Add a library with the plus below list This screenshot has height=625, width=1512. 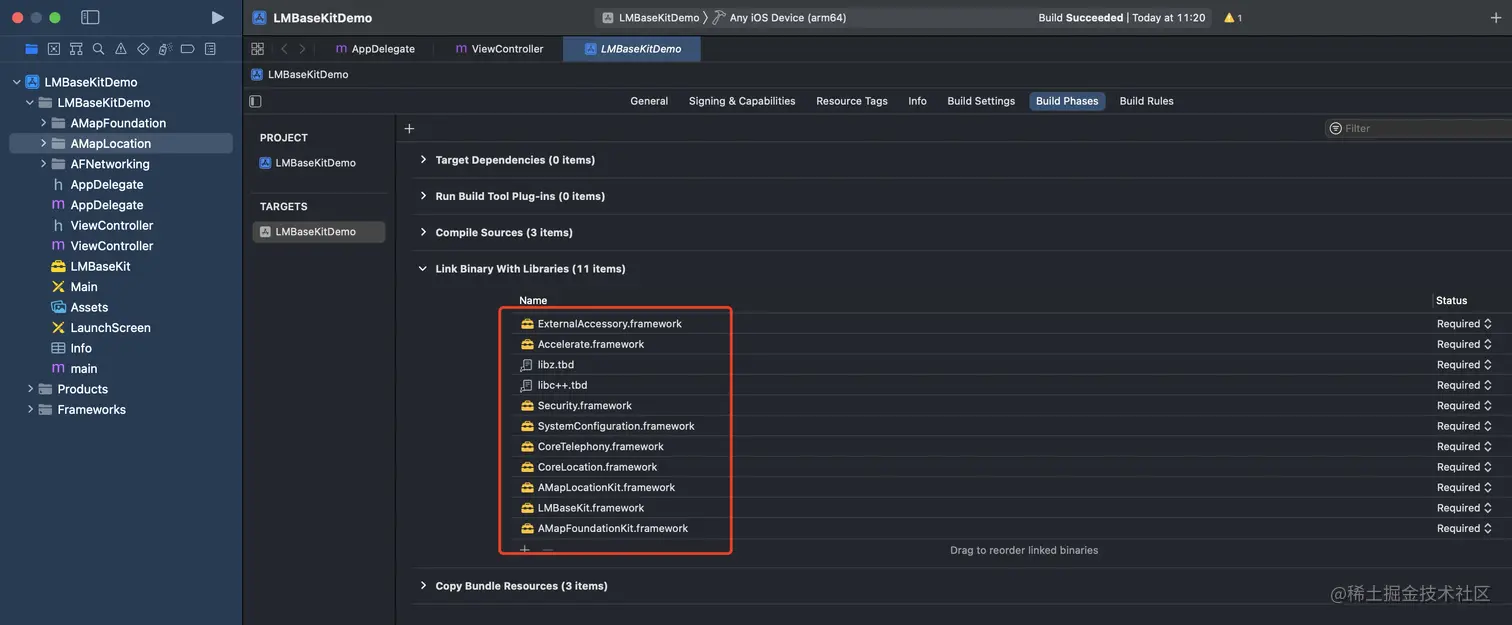point(525,550)
